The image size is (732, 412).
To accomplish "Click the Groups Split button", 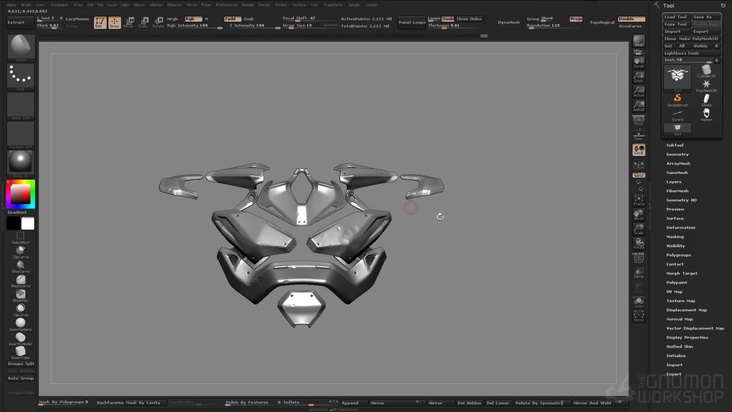I will (21, 363).
